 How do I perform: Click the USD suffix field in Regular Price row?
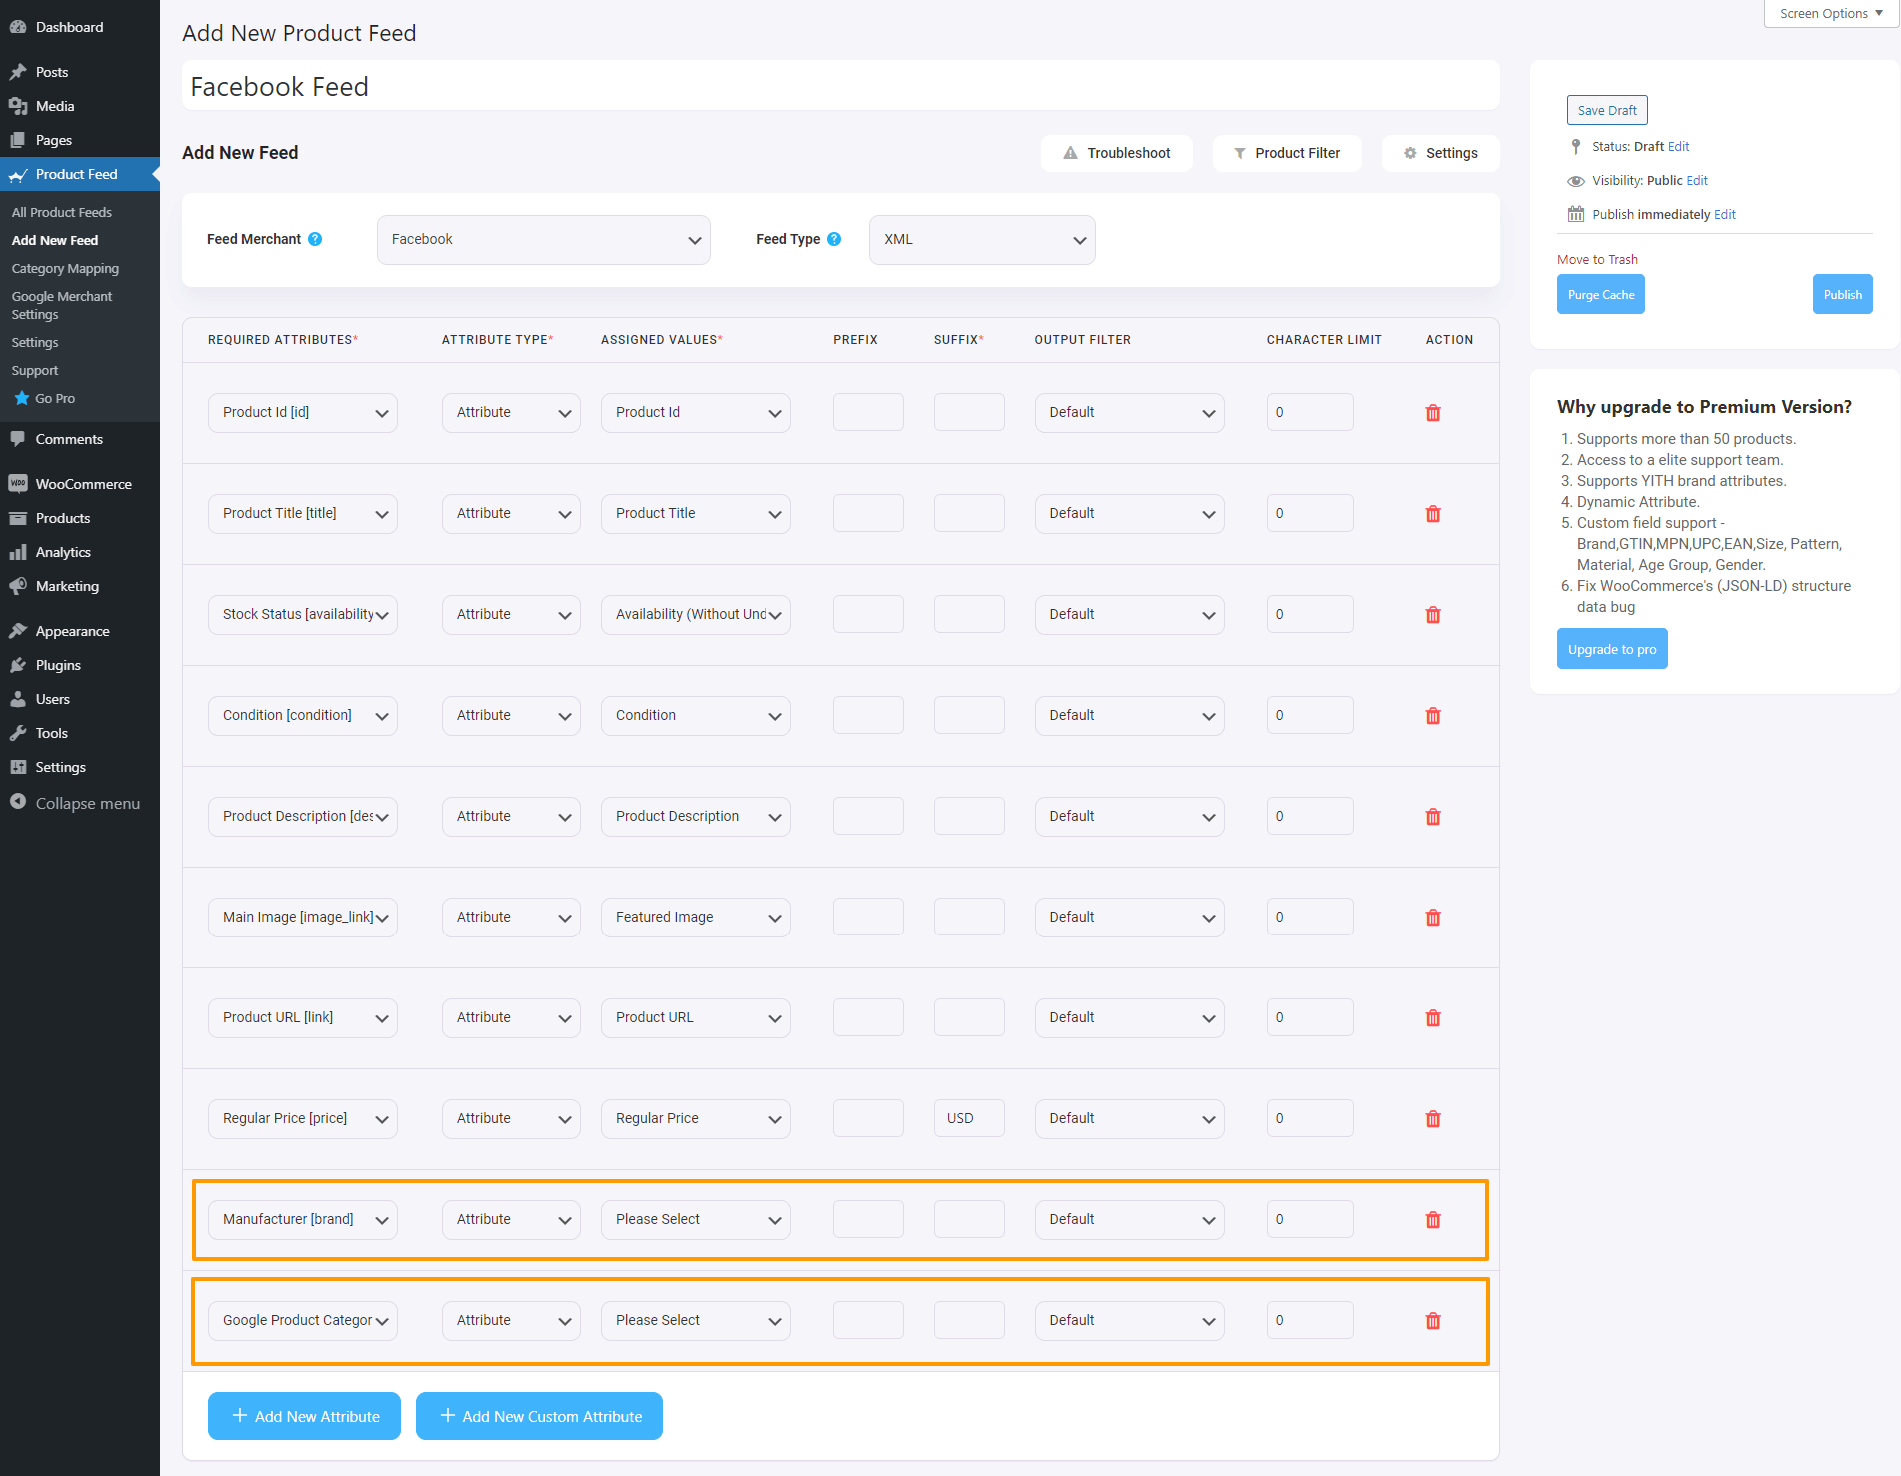(969, 1118)
